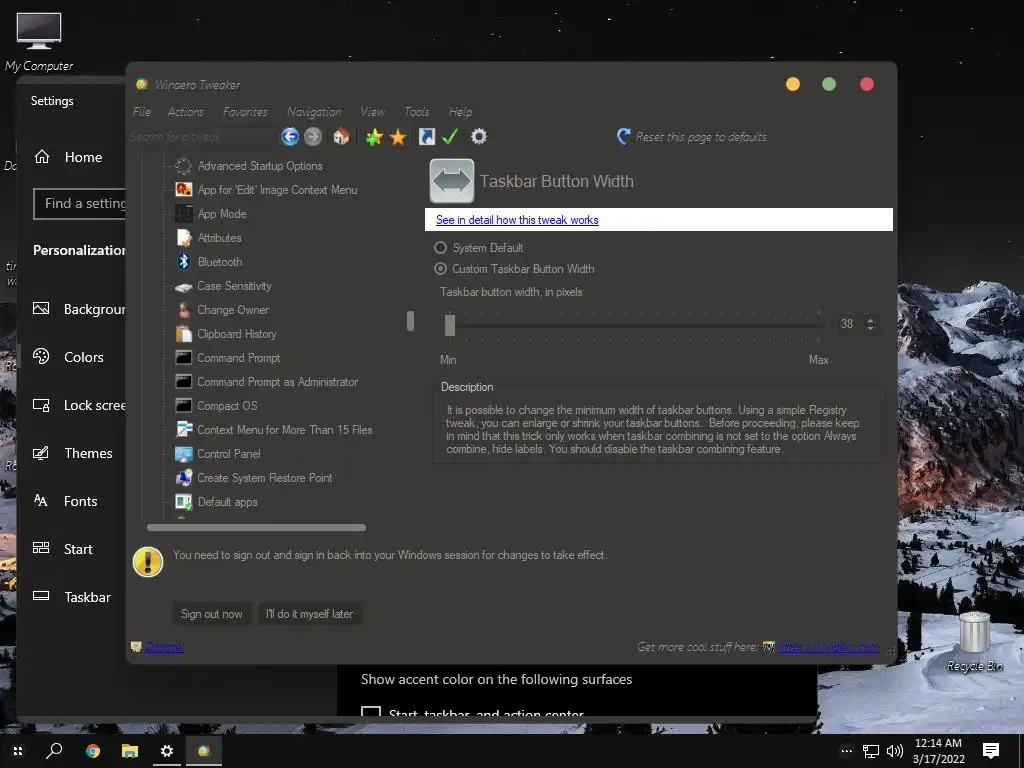Screen dimensions: 1024x768
Task: Click the Case Sensitivity drive icon
Action: pos(184,286)
